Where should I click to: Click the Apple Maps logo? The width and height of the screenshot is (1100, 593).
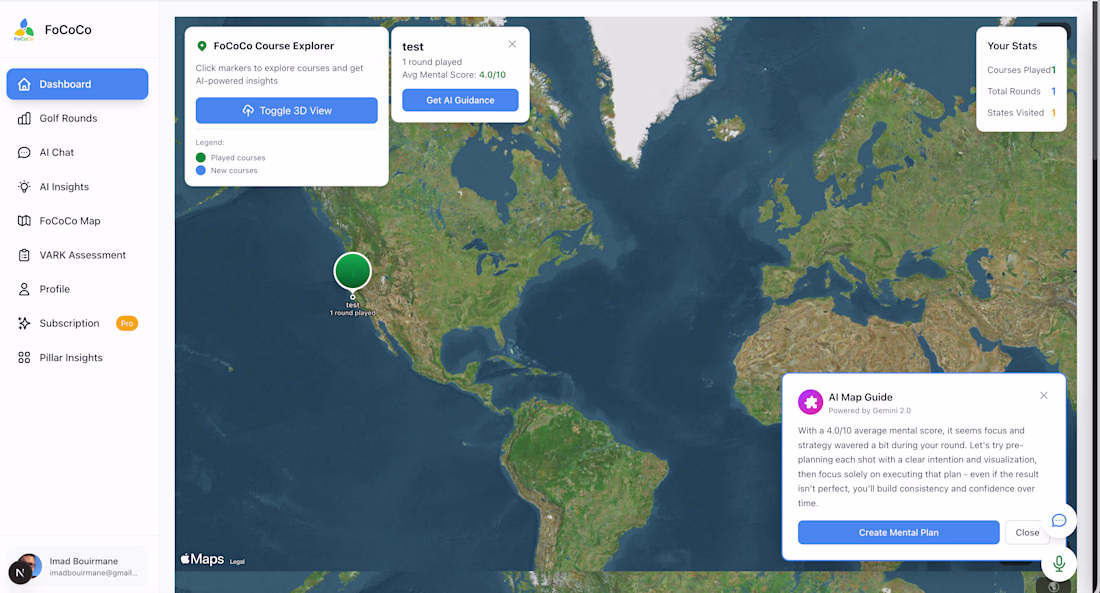click(x=202, y=559)
